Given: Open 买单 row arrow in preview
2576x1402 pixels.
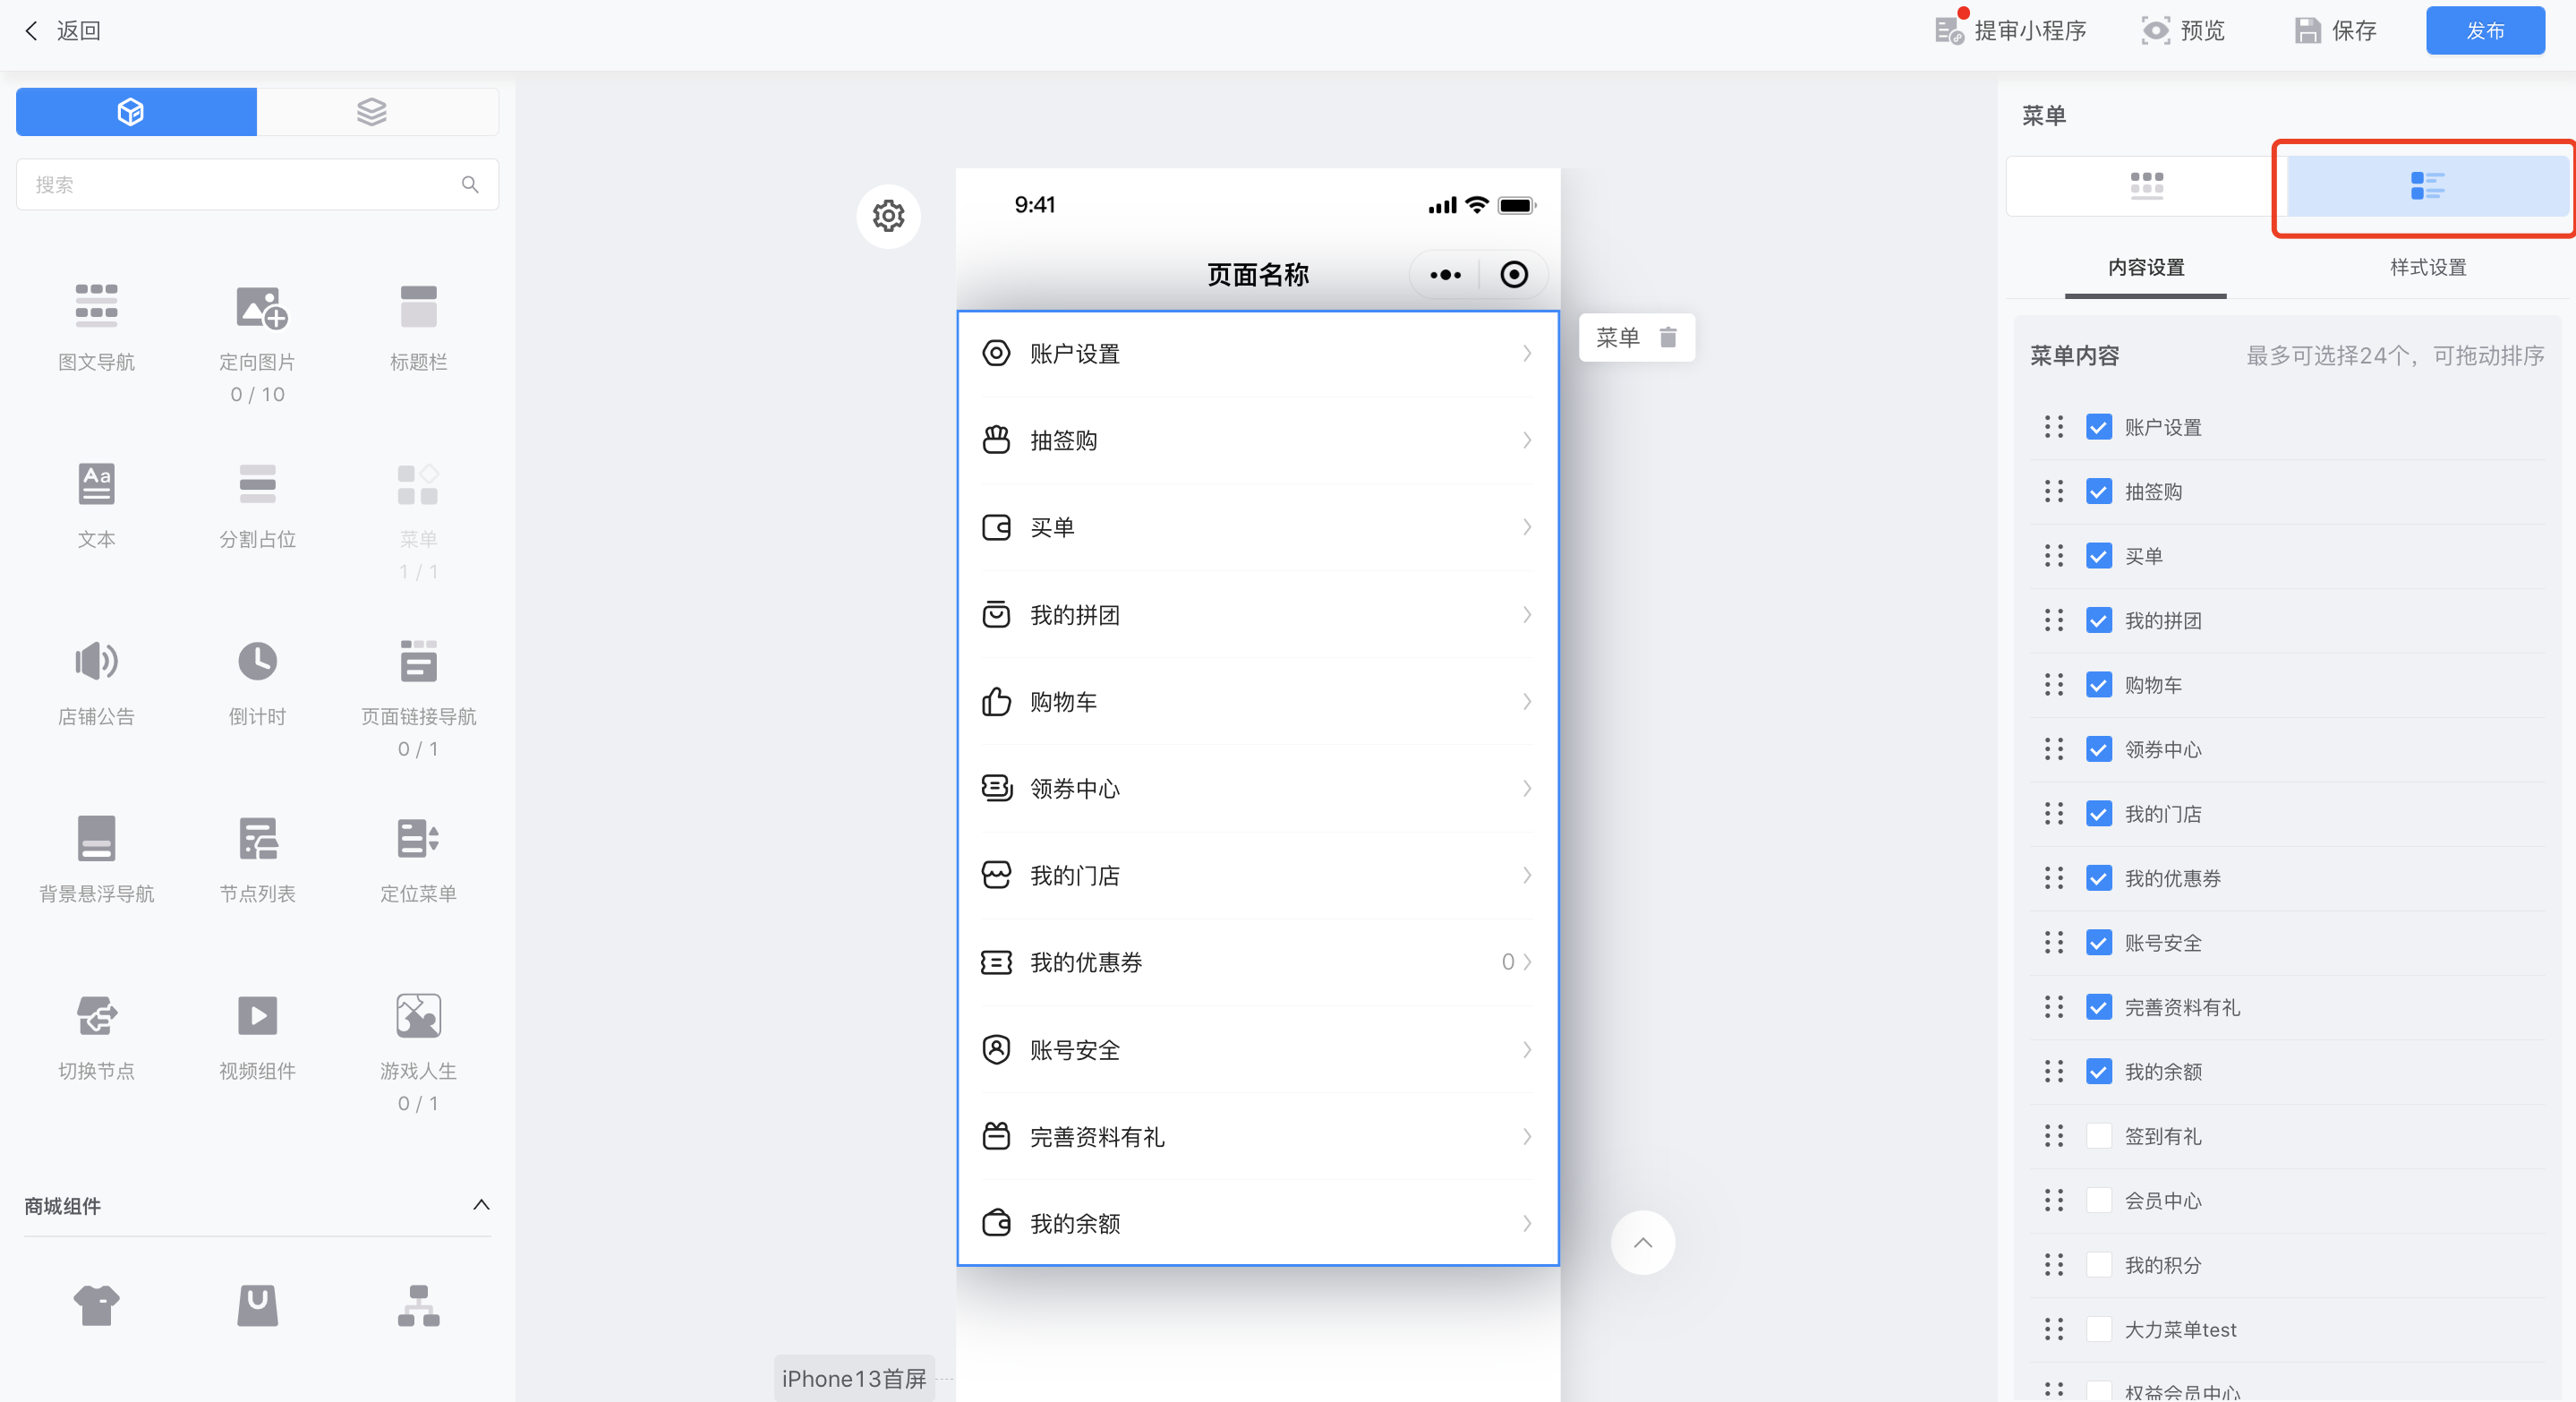Looking at the screenshot, I should [x=1526, y=527].
